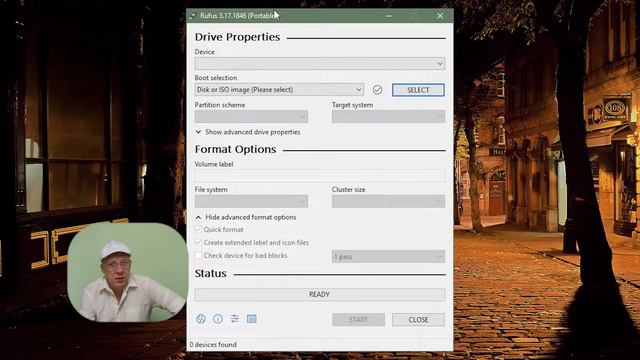Open the Target system dropdown
The height and width of the screenshot is (360, 640).
(x=389, y=117)
